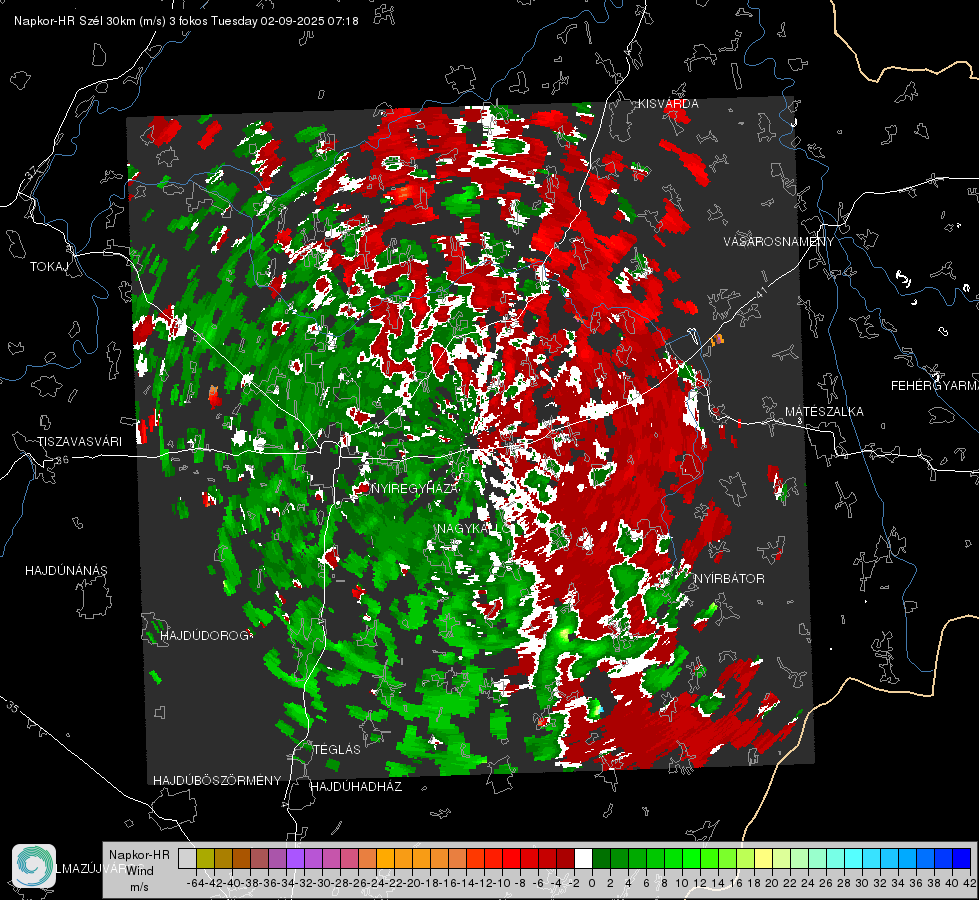Click the 0 value on legend scale
The width and height of the screenshot is (979, 900).
[592, 883]
